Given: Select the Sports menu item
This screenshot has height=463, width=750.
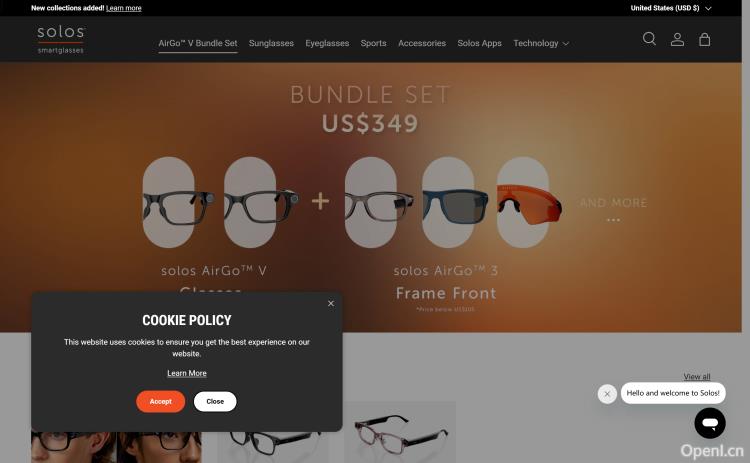Looking at the screenshot, I should [x=373, y=43].
